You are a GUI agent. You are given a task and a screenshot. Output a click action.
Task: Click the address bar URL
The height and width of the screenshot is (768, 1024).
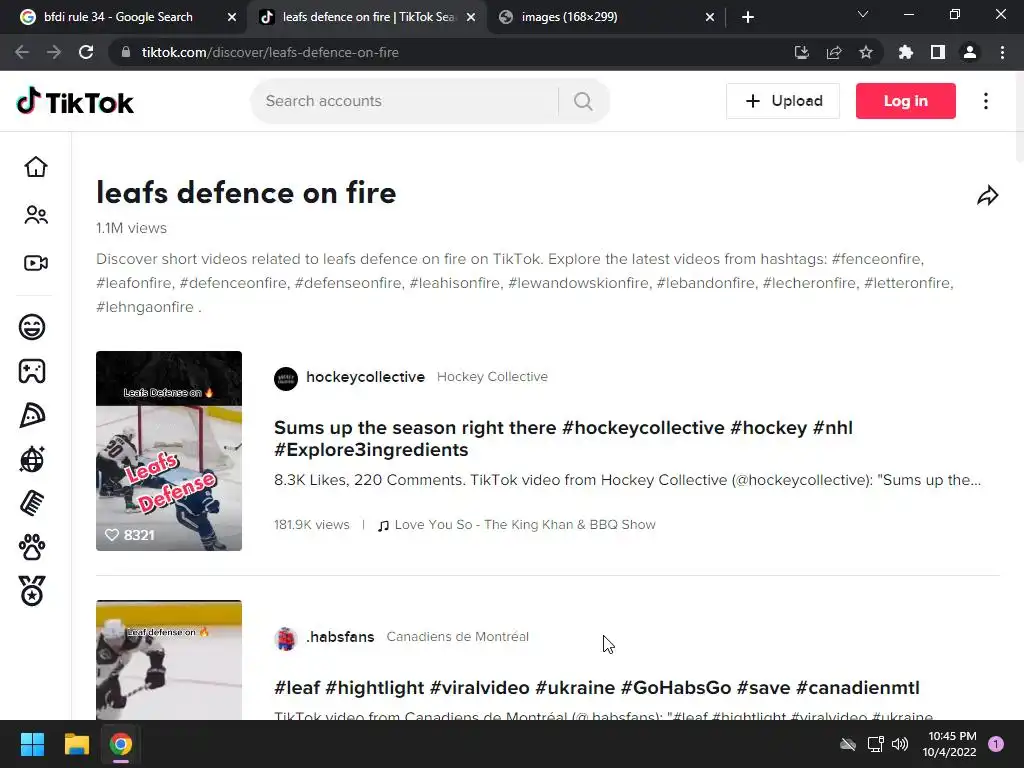270,52
